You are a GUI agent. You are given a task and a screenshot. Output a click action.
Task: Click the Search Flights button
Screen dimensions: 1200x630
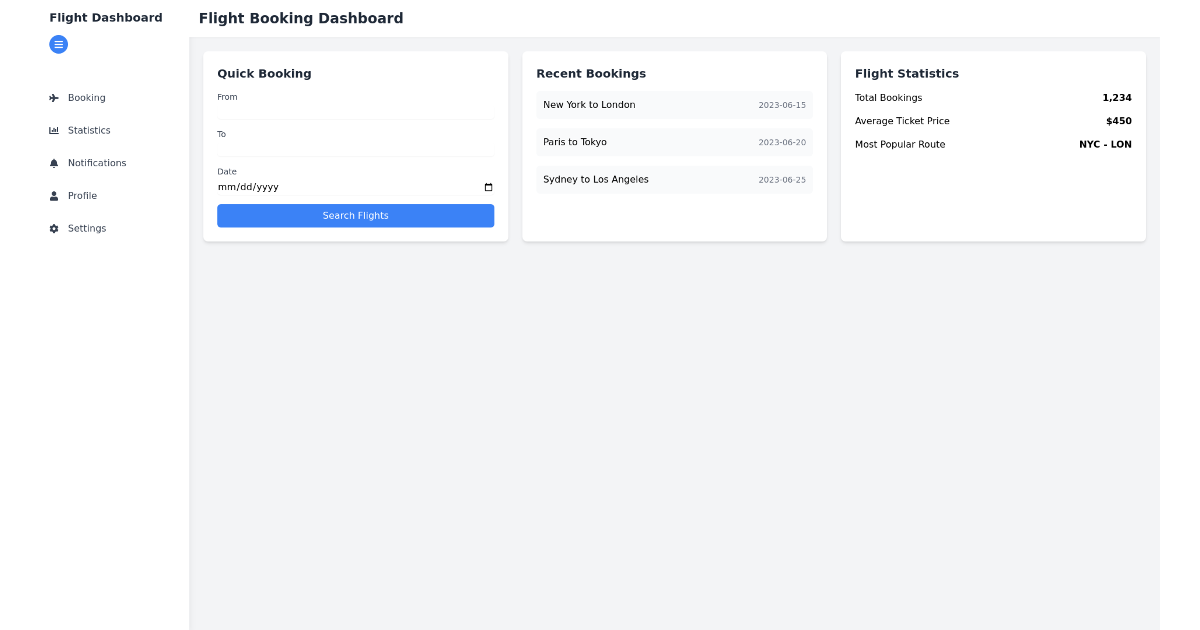tap(355, 215)
